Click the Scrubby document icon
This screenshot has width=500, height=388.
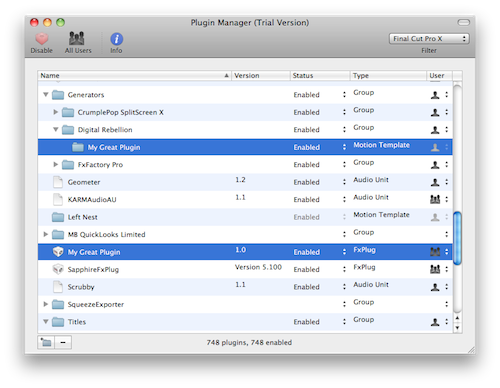58,287
